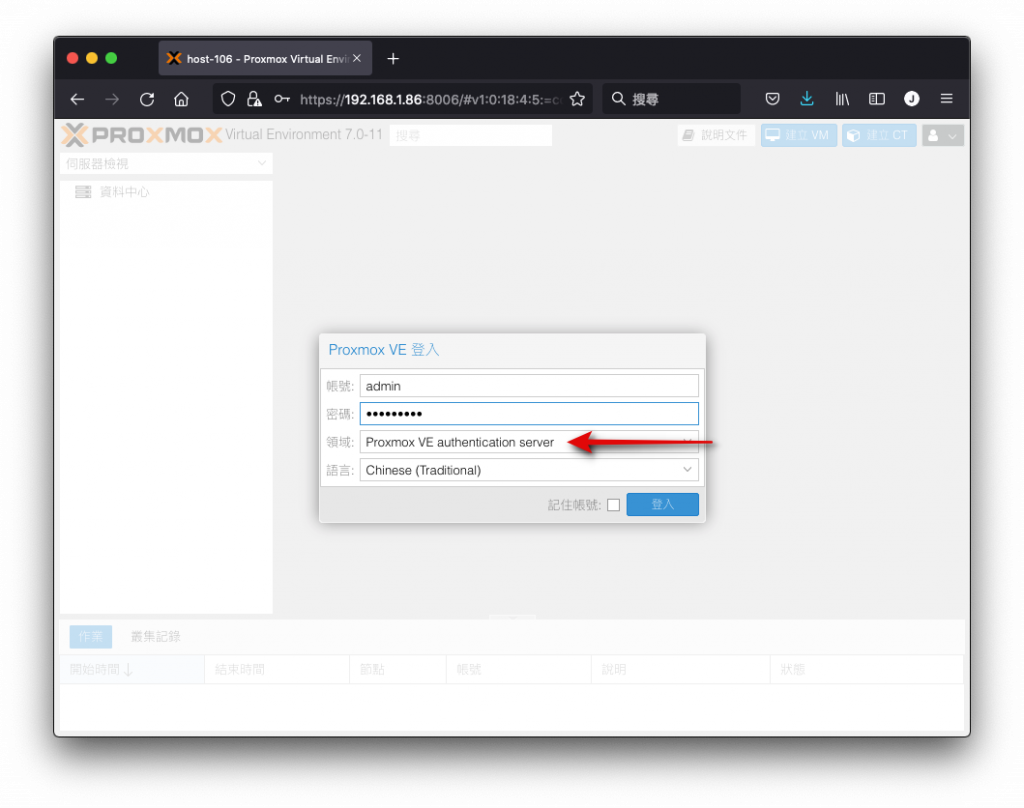The height and width of the screenshot is (808, 1024).
Task: Click the 說明 column header
Action: 680,670
